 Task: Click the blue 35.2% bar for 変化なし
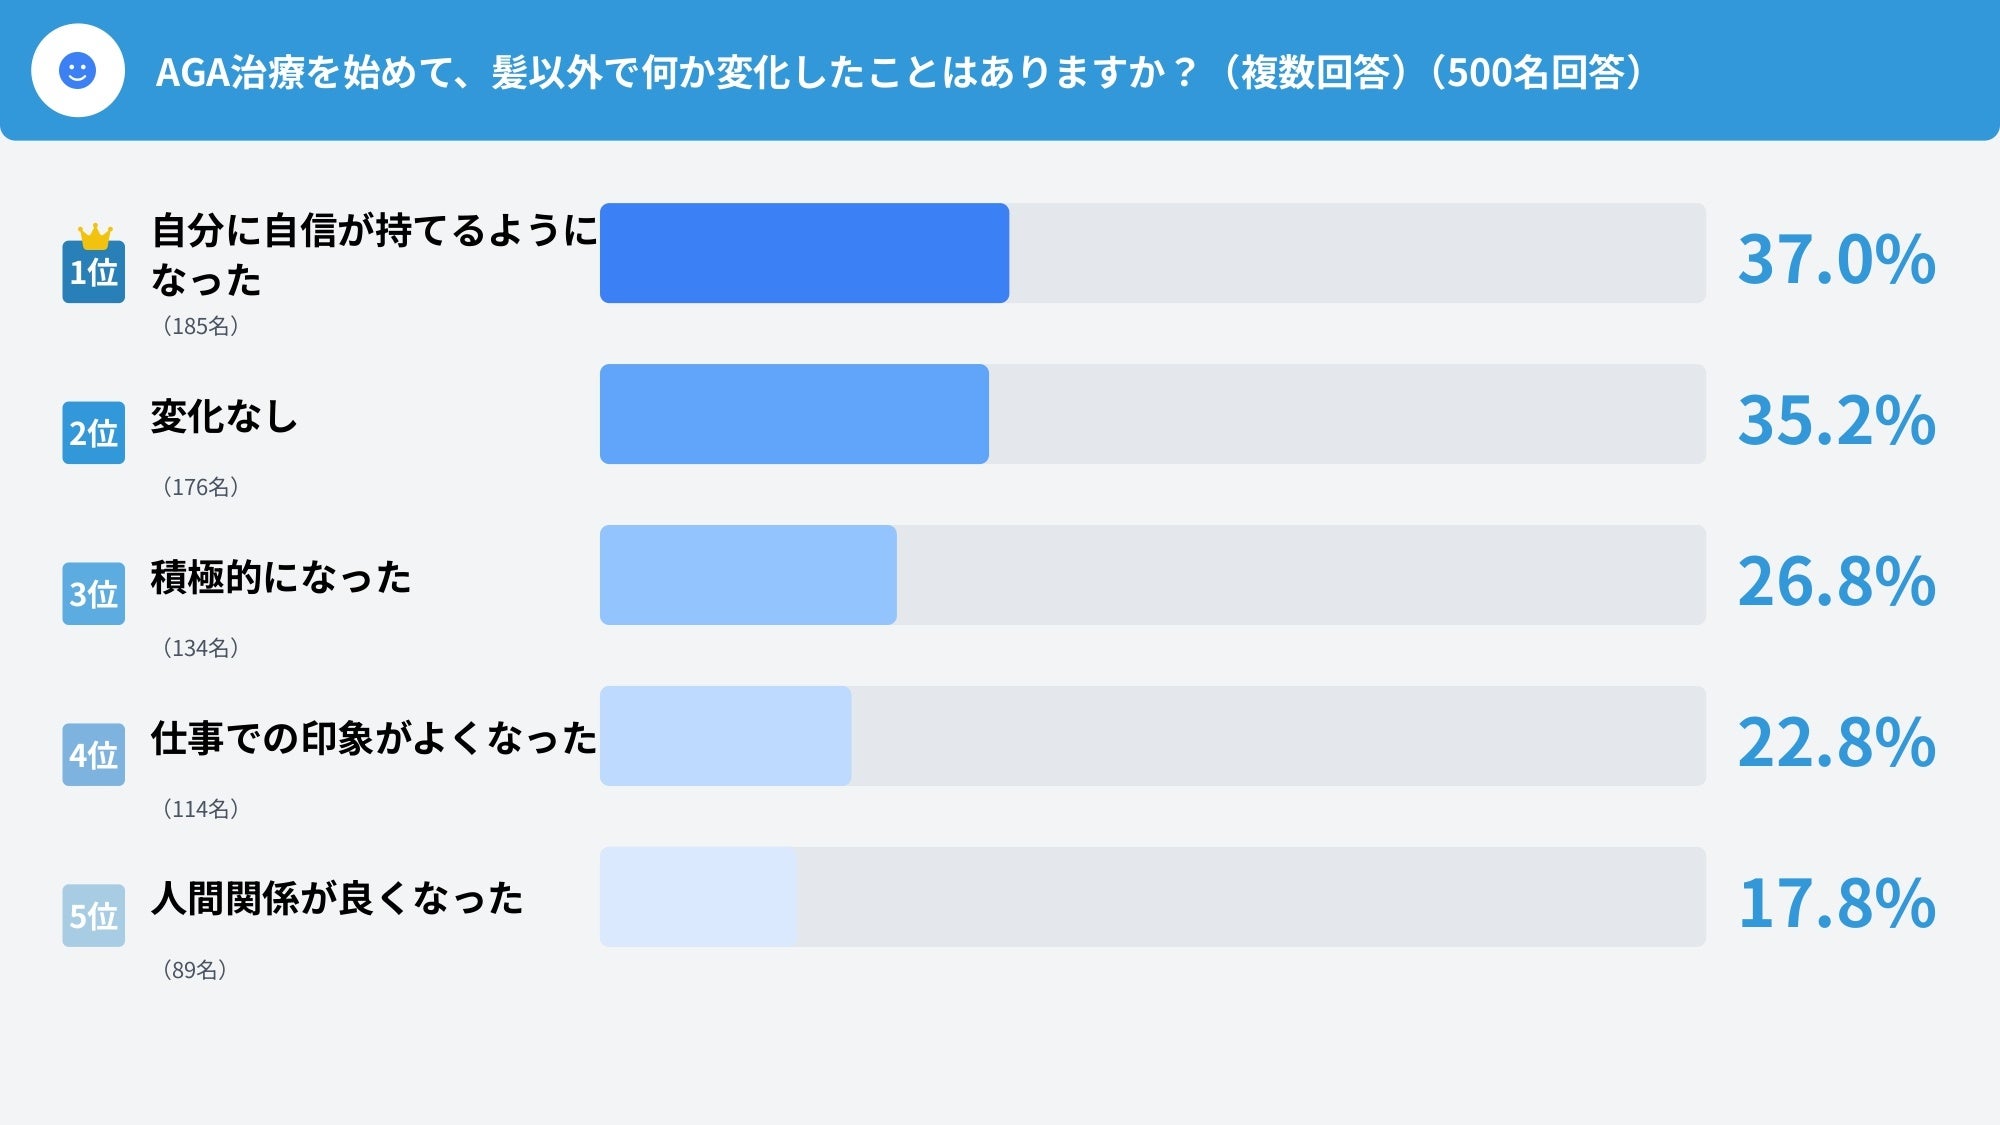point(794,414)
